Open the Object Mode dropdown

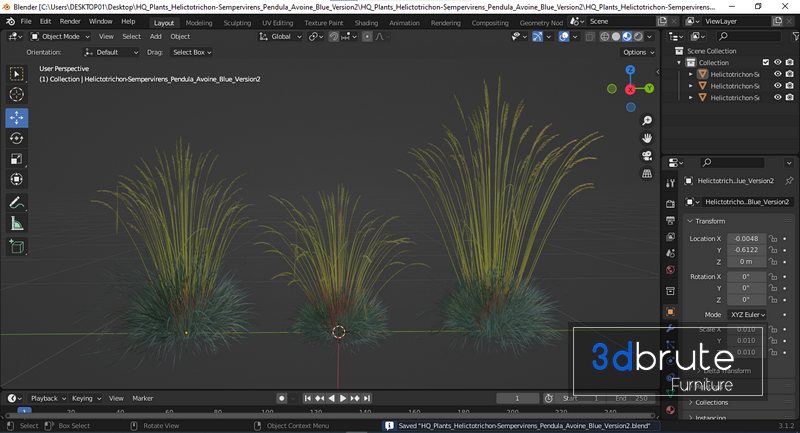[x=60, y=37]
